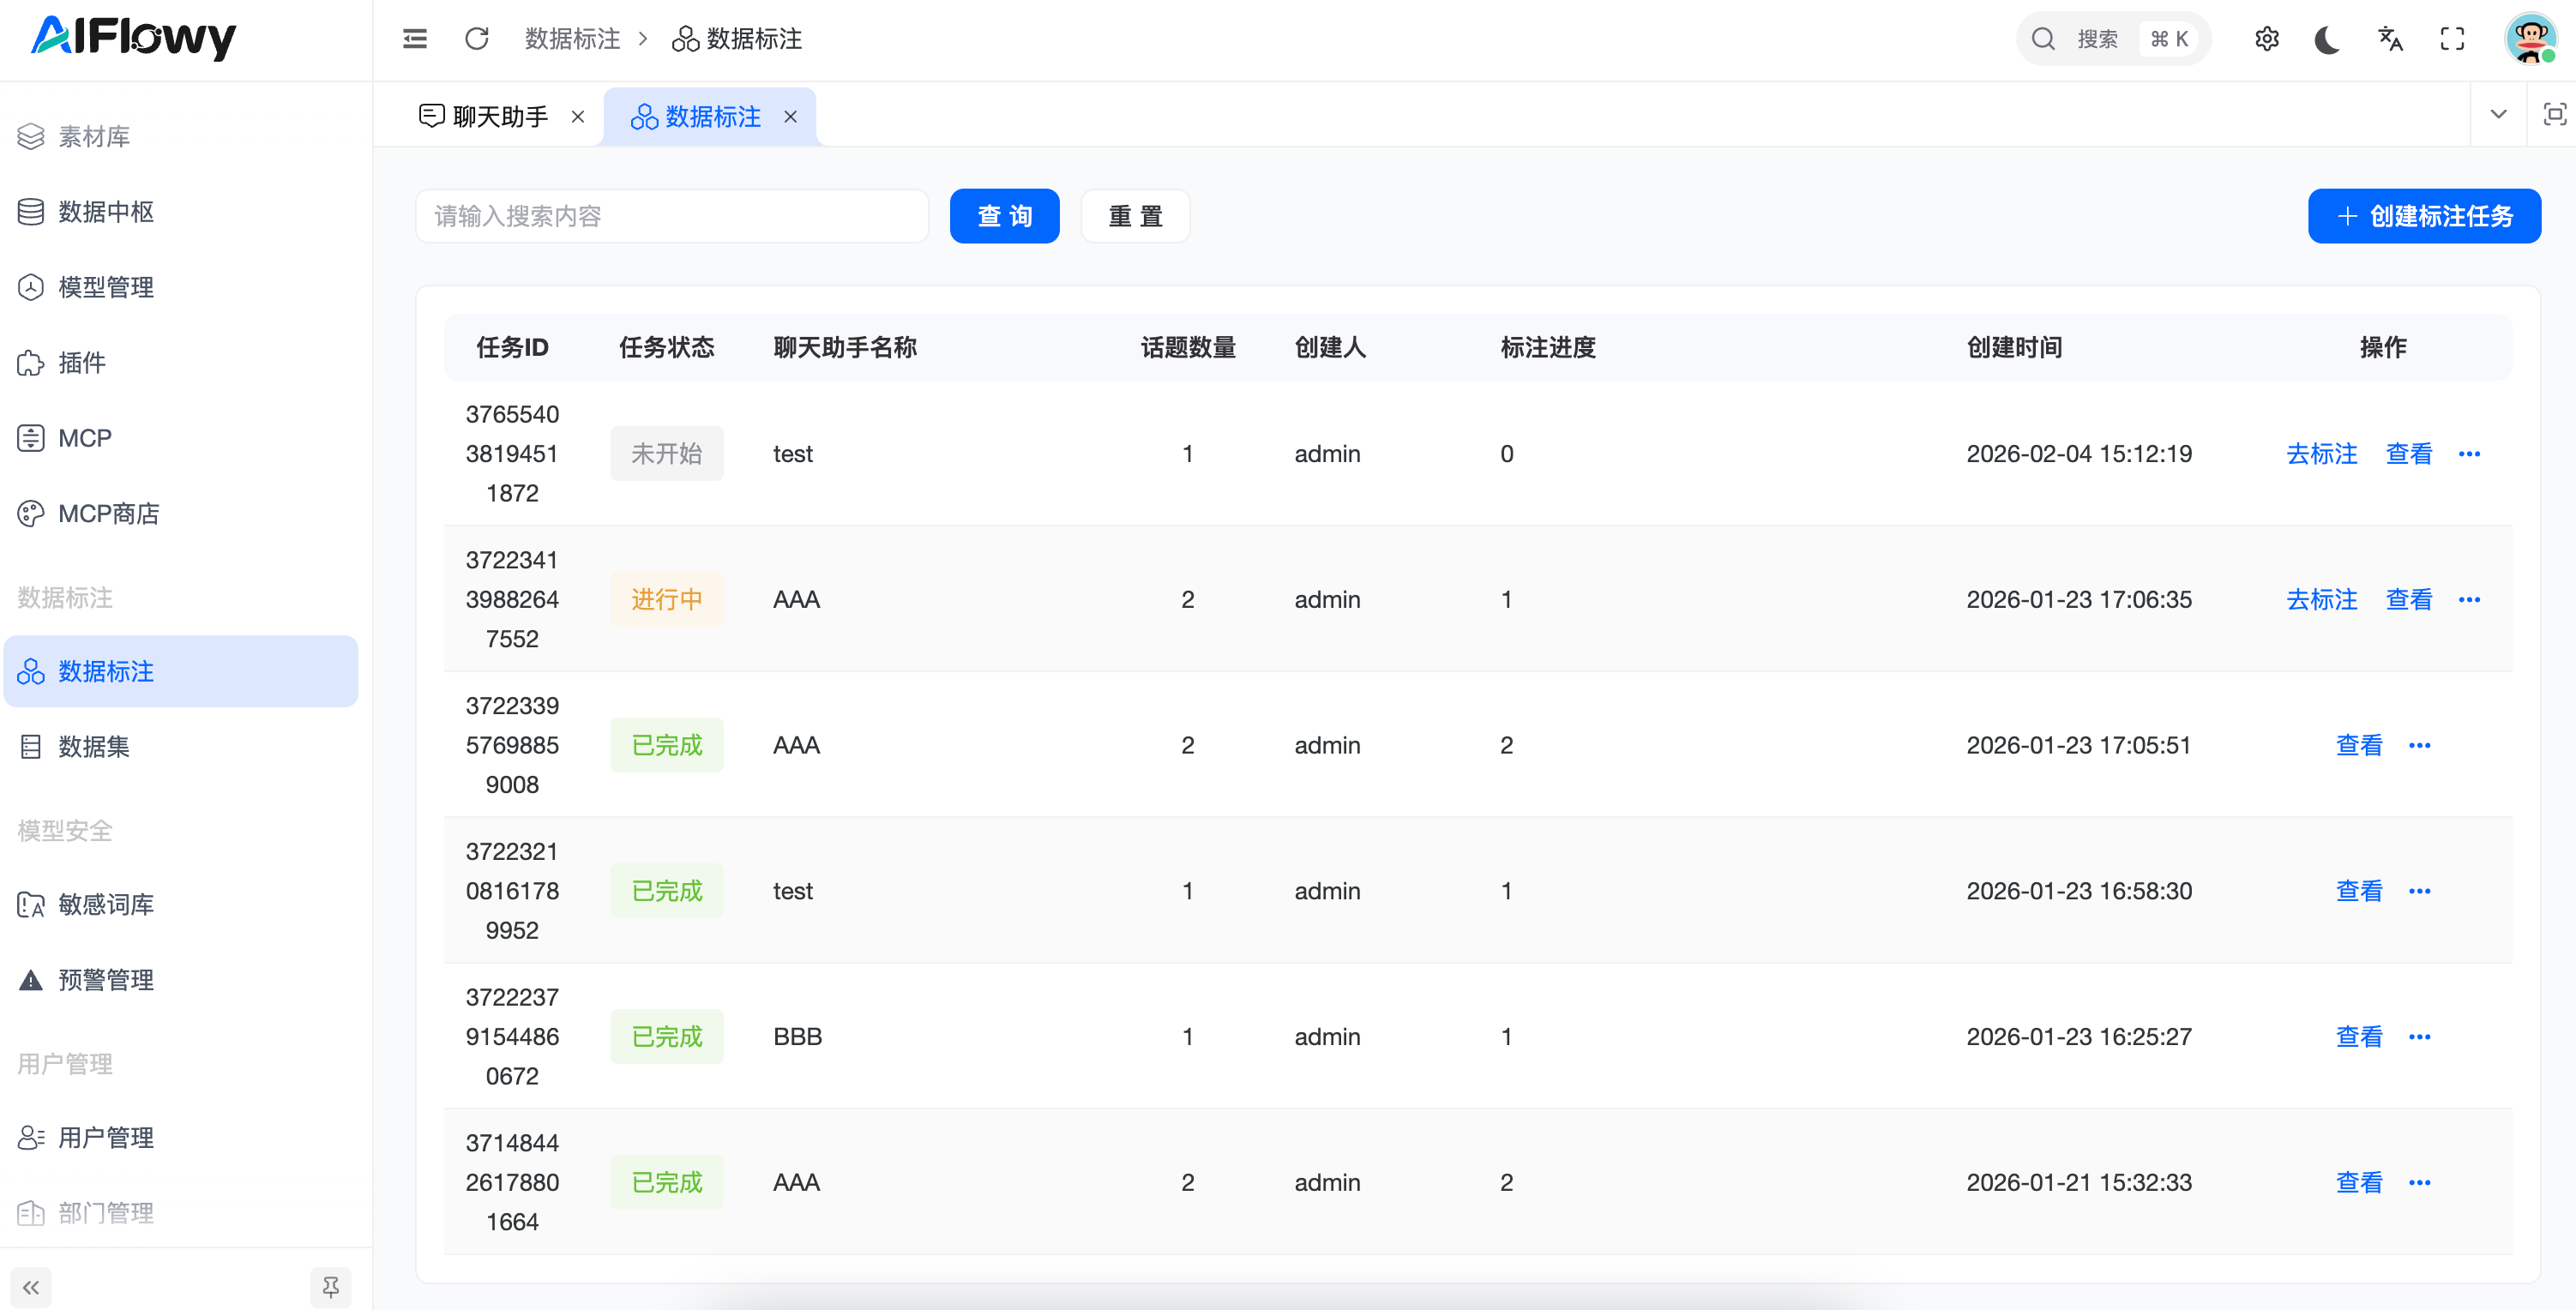This screenshot has width=2576, height=1310.
Task: Open more actions for the BBB task
Action: [2419, 1037]
